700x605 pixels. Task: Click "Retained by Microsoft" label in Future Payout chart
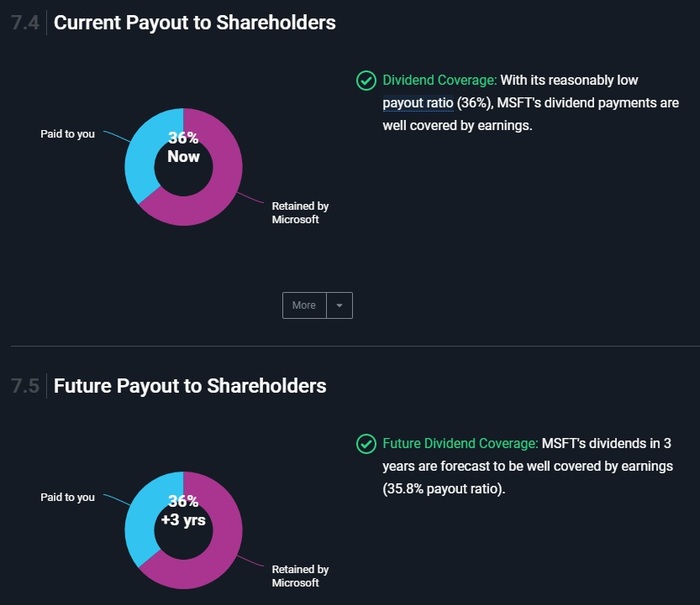point(299,576)
